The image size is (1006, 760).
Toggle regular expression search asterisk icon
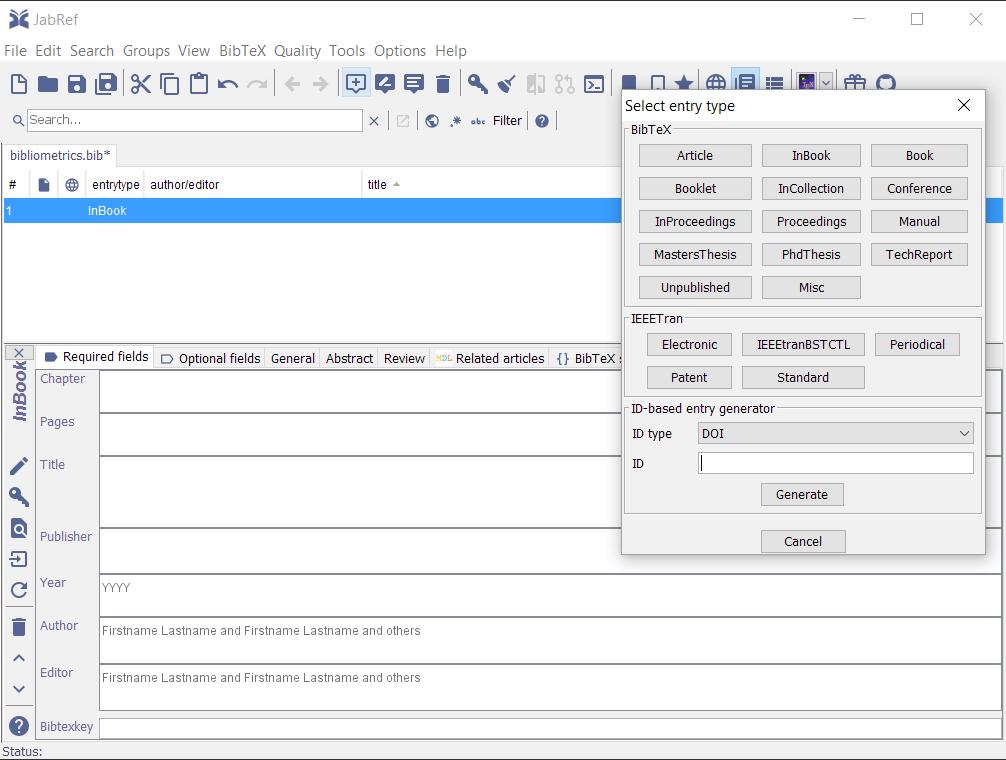click(456, 121)
